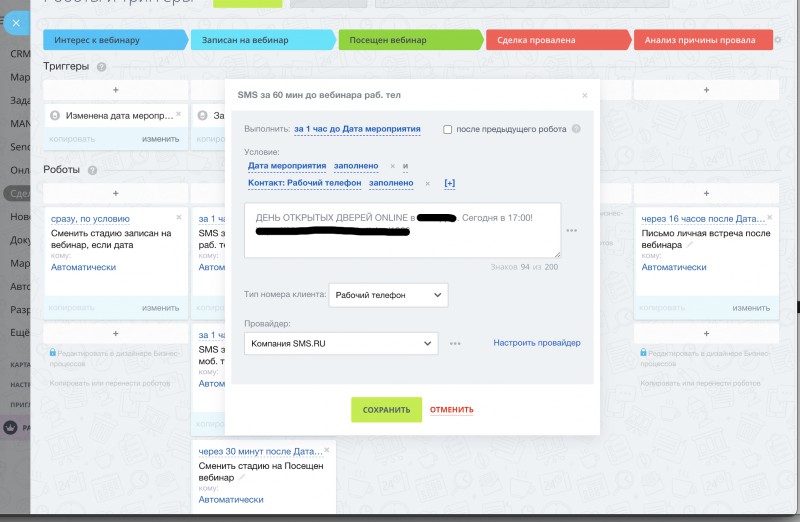Image resolution: width=800 pixels, height=522 pixels.
Task: Enable the 'после предыдущего робота' checkbox
Action: [447, 130]
